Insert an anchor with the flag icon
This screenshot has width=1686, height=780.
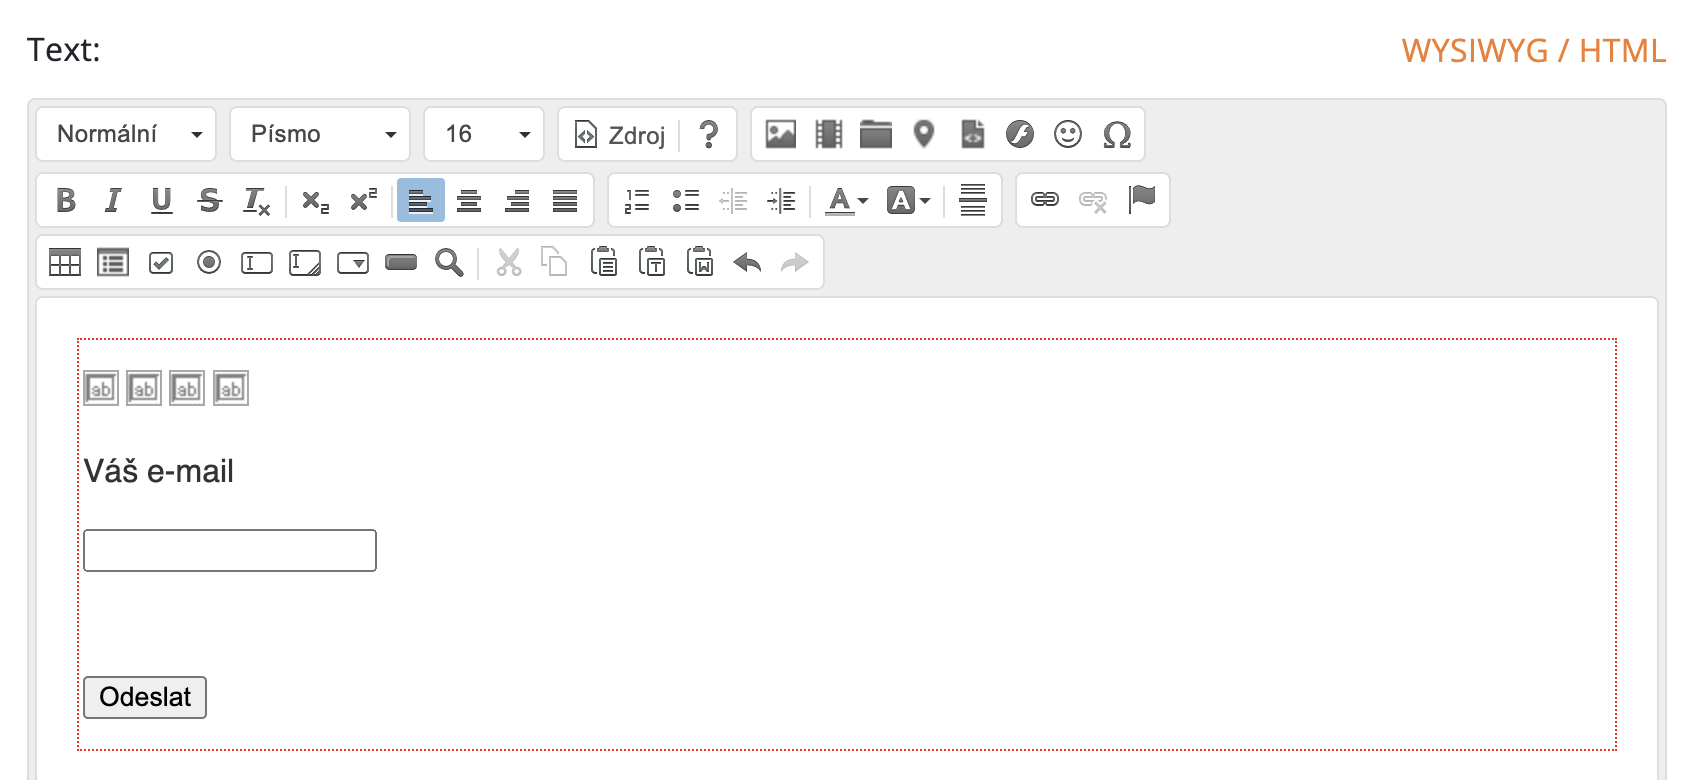1141,200
